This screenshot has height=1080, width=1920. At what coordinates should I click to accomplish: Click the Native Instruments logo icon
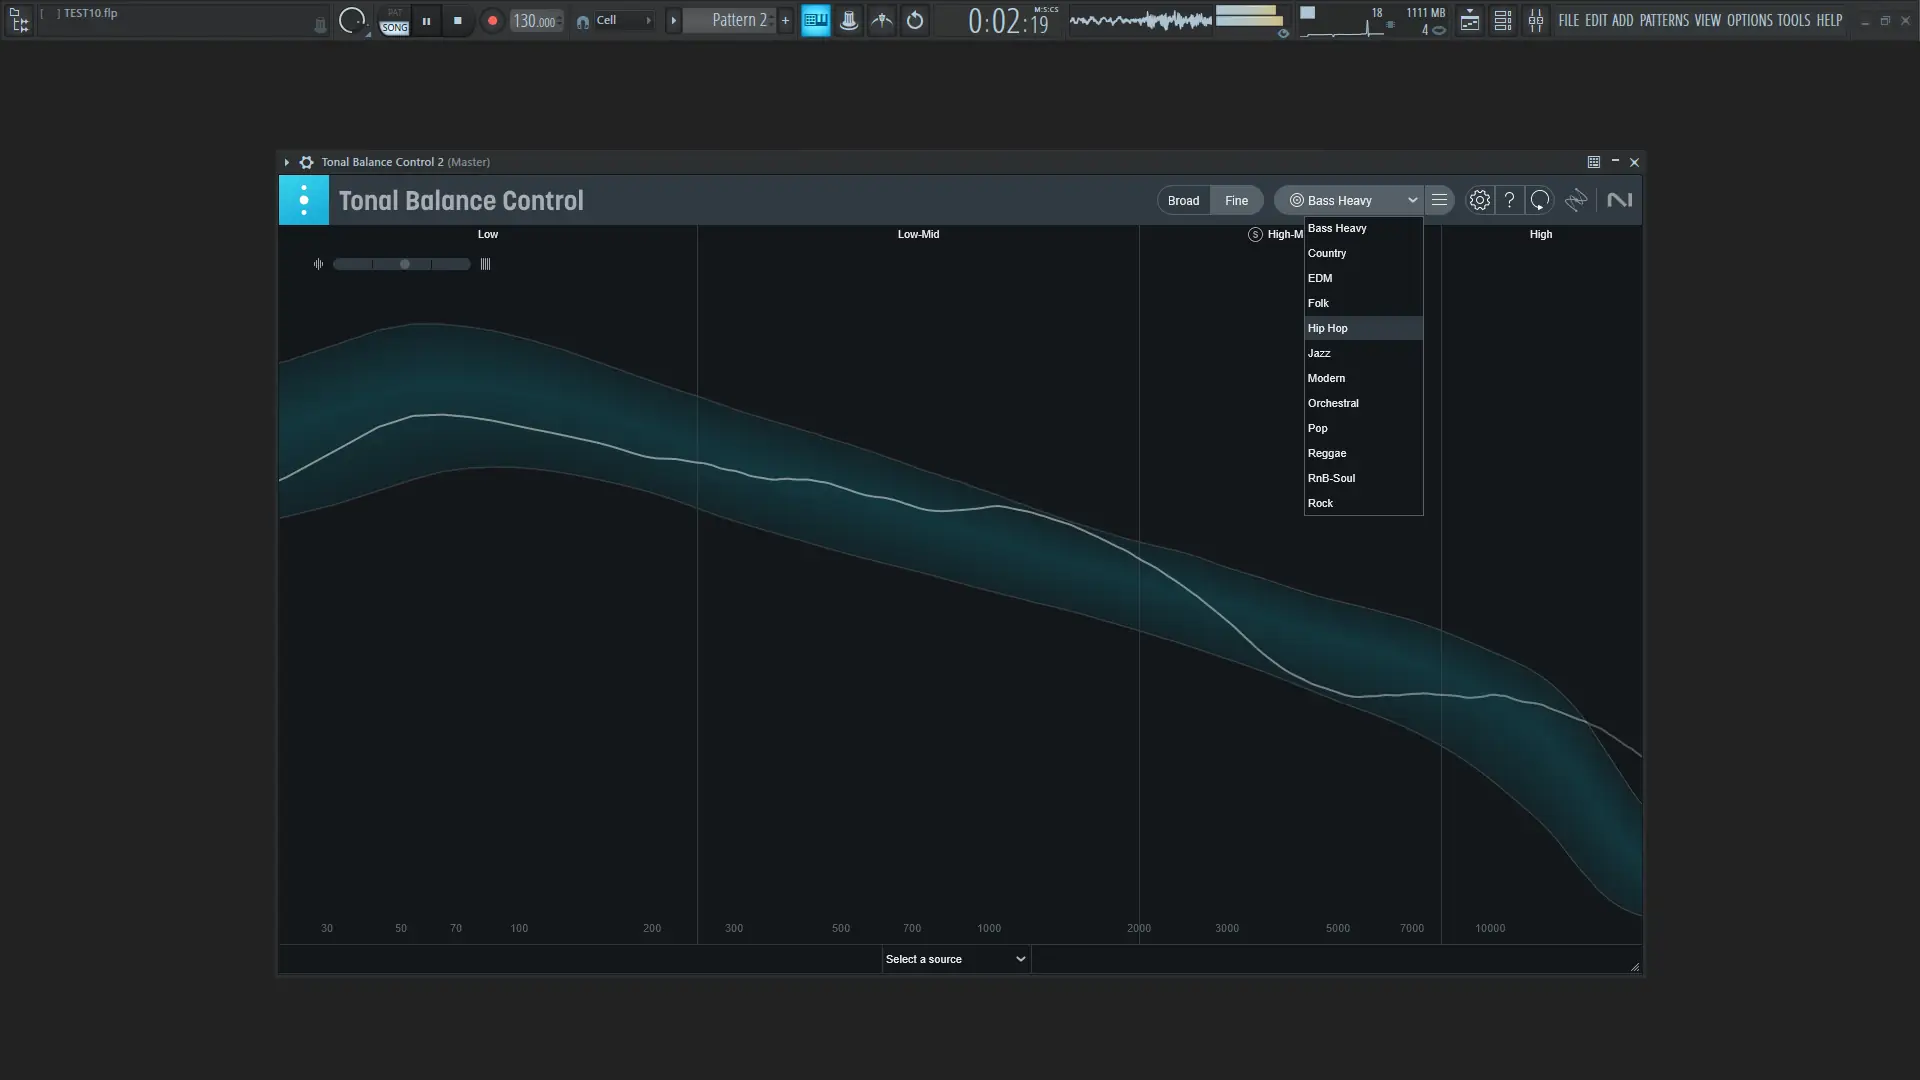[1619, 200]
